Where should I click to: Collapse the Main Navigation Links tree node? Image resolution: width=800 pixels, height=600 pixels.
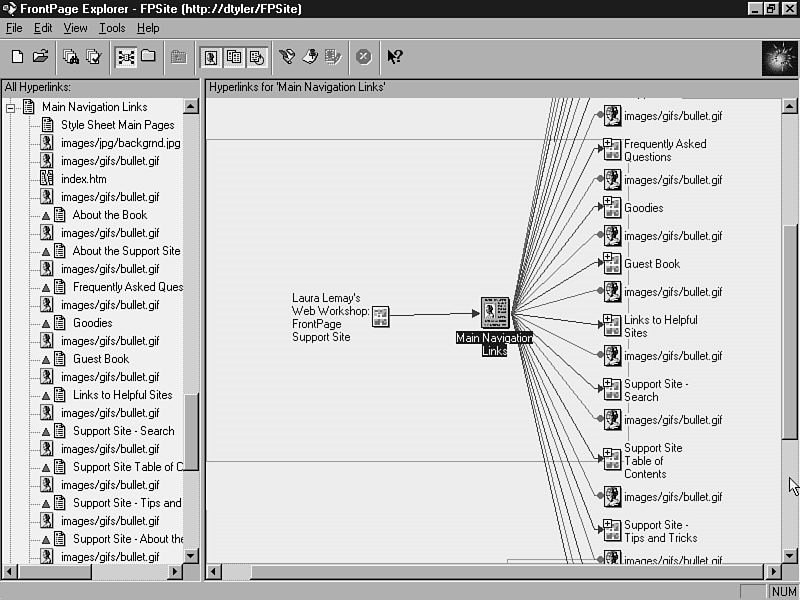[11, 107]
